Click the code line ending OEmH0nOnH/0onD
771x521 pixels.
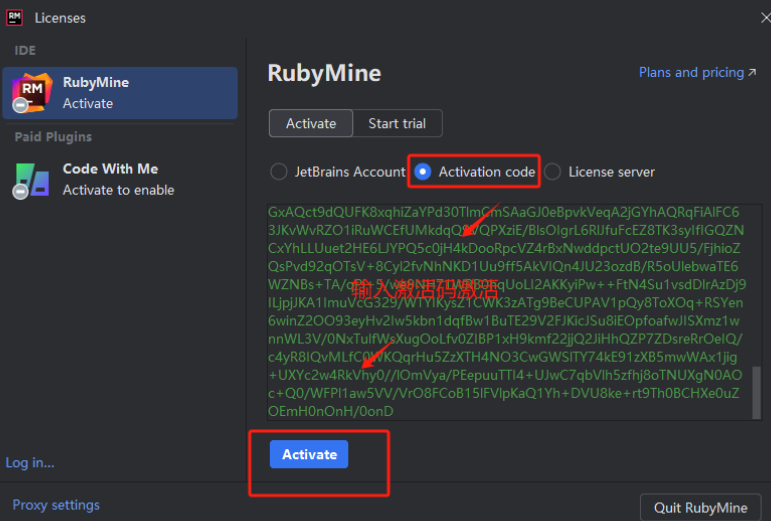point(331,411)
